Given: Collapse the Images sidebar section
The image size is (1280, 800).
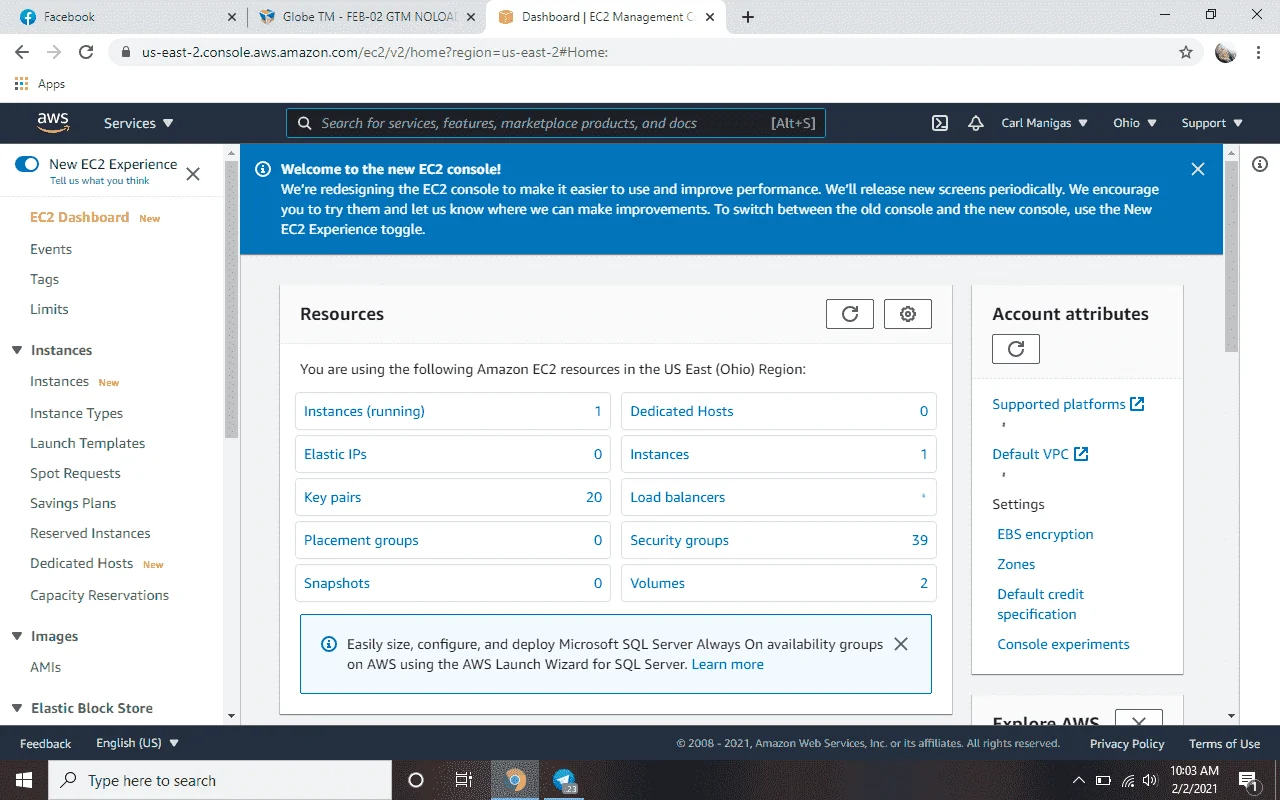Looking at the screenshot, I should (17, 636).
